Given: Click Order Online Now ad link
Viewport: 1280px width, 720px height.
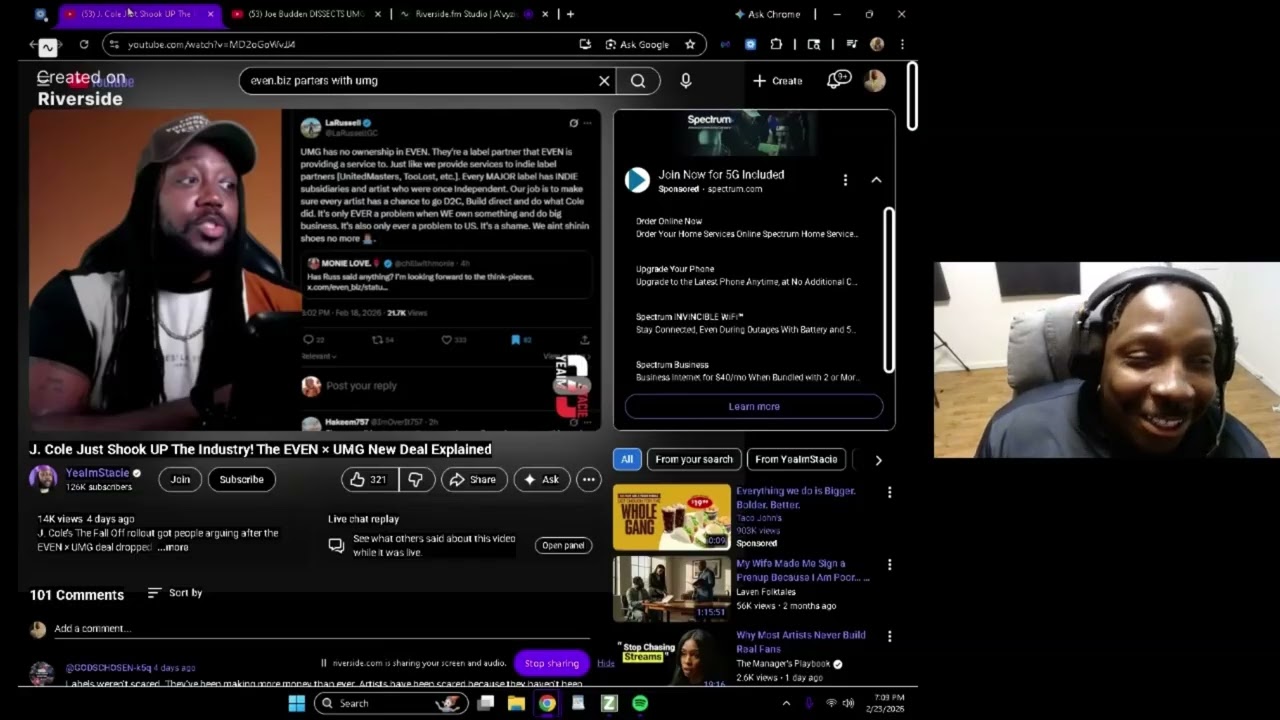Looking at the screenshot, I should click(669, 221).
